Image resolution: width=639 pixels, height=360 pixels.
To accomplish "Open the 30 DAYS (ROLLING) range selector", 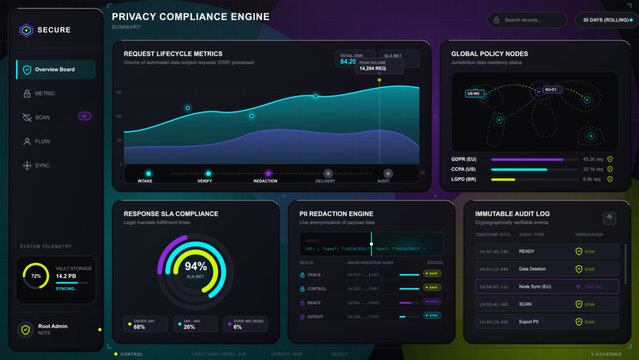I will (x=607, y=20).
